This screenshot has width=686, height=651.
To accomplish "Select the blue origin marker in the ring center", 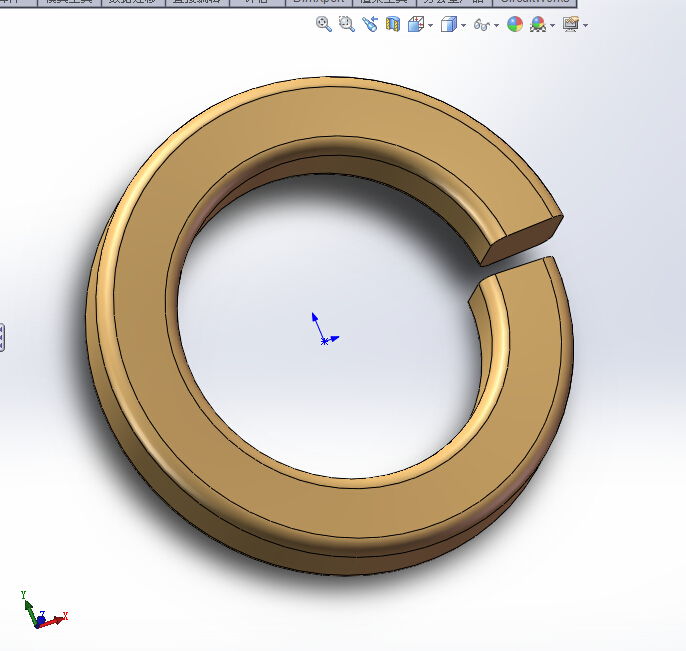I will [x=324, y=341].
